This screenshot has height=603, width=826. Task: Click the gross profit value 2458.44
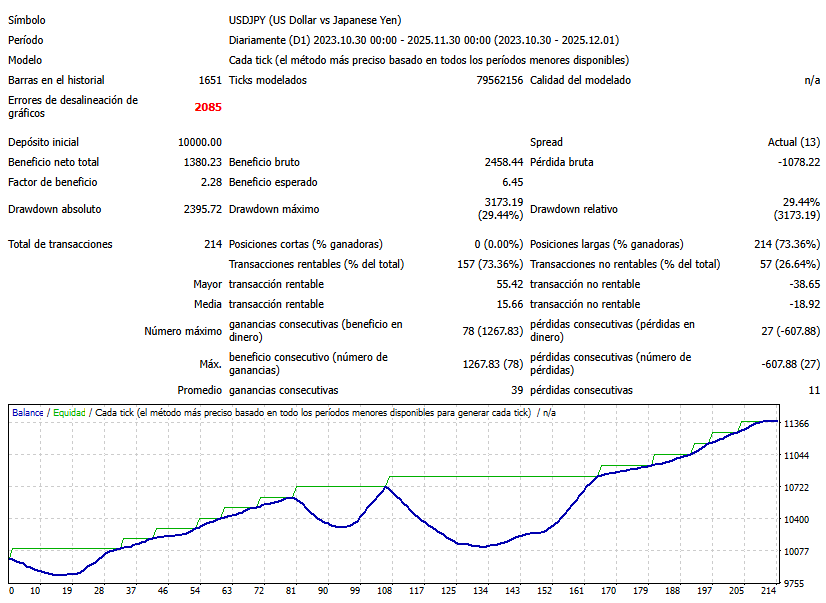pyautogui.click(x=503, y=162)
